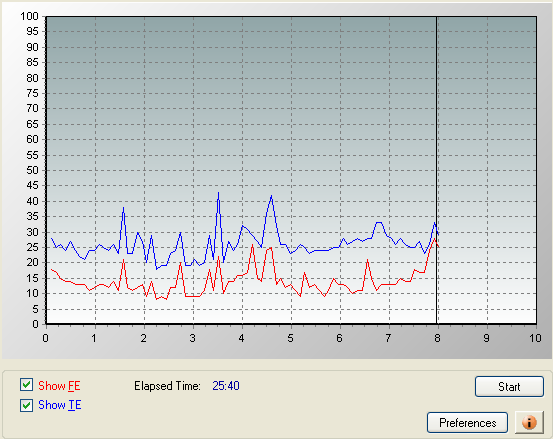Click the 50 label on the vertical axis
The image size is (553, 439).
pos(32,170)
